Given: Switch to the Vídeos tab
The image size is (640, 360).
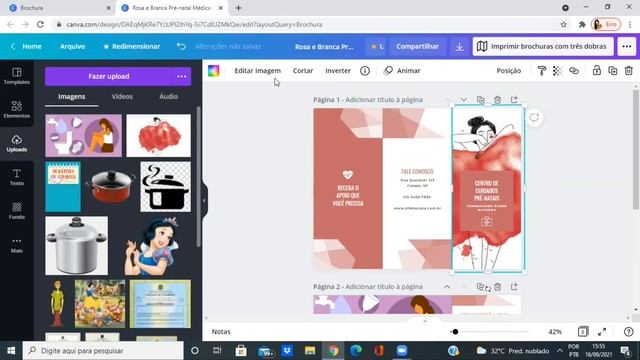Looking at the screenshot, I should click(122, 97).
